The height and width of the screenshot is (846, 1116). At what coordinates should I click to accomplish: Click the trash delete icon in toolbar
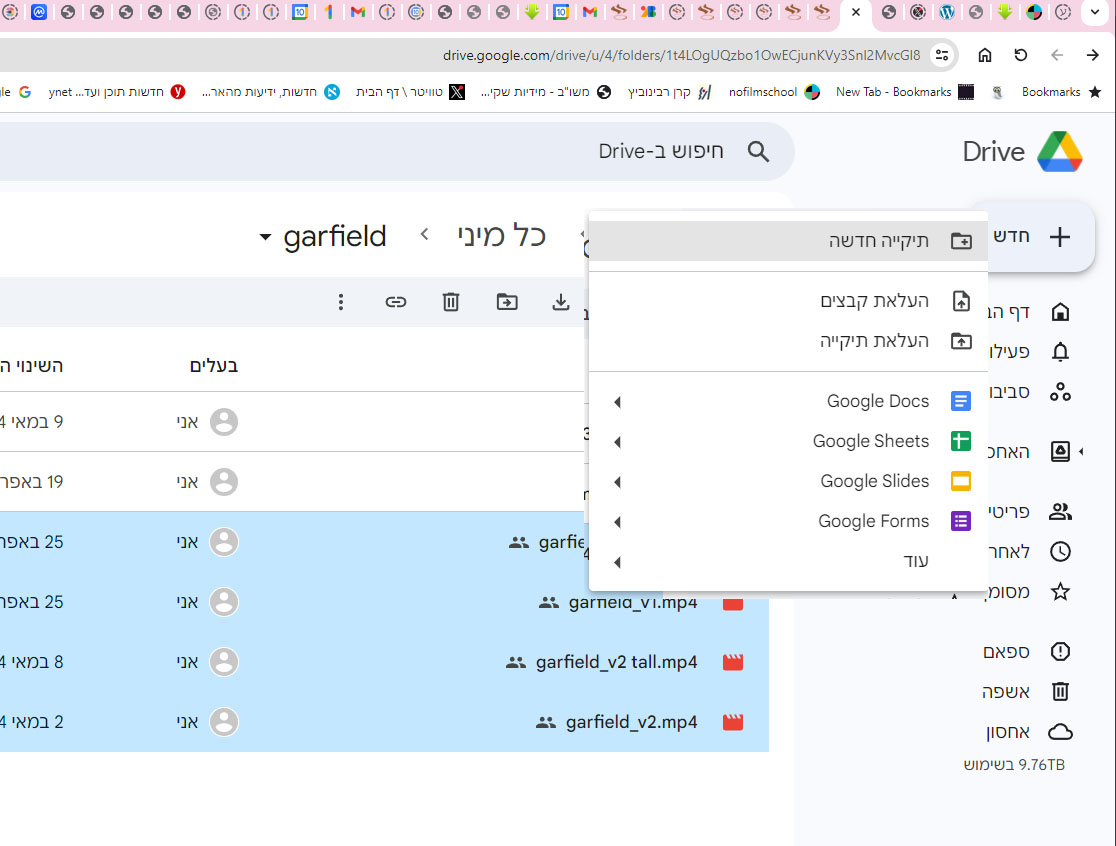click(451, 302)
